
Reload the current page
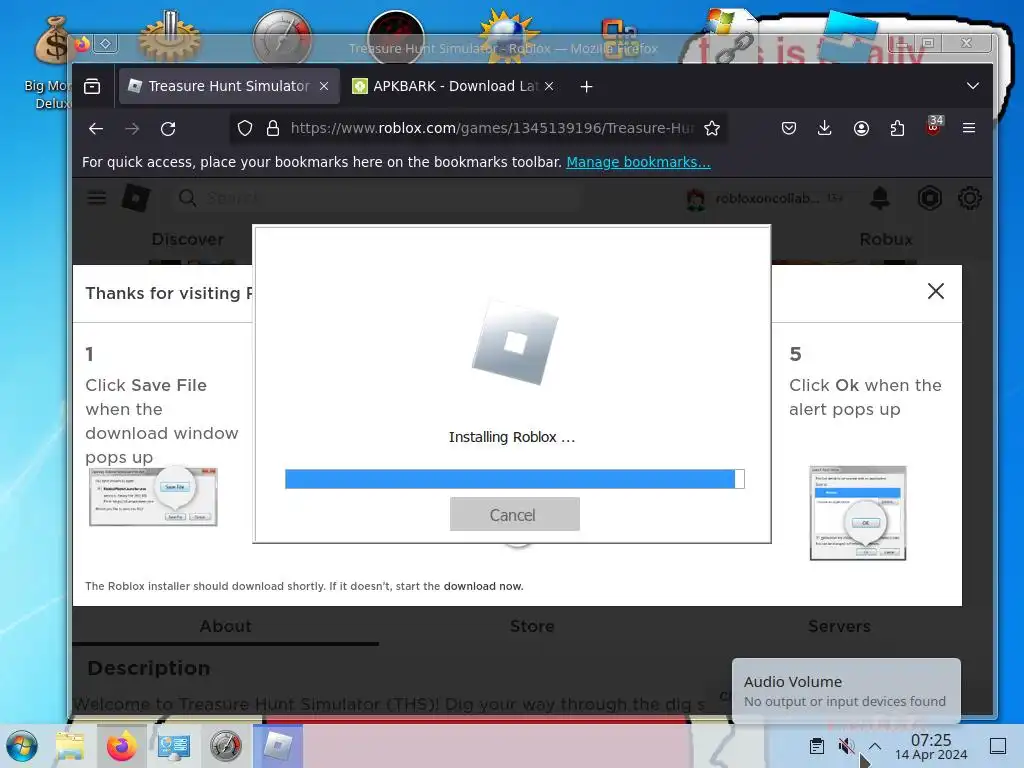168,129
